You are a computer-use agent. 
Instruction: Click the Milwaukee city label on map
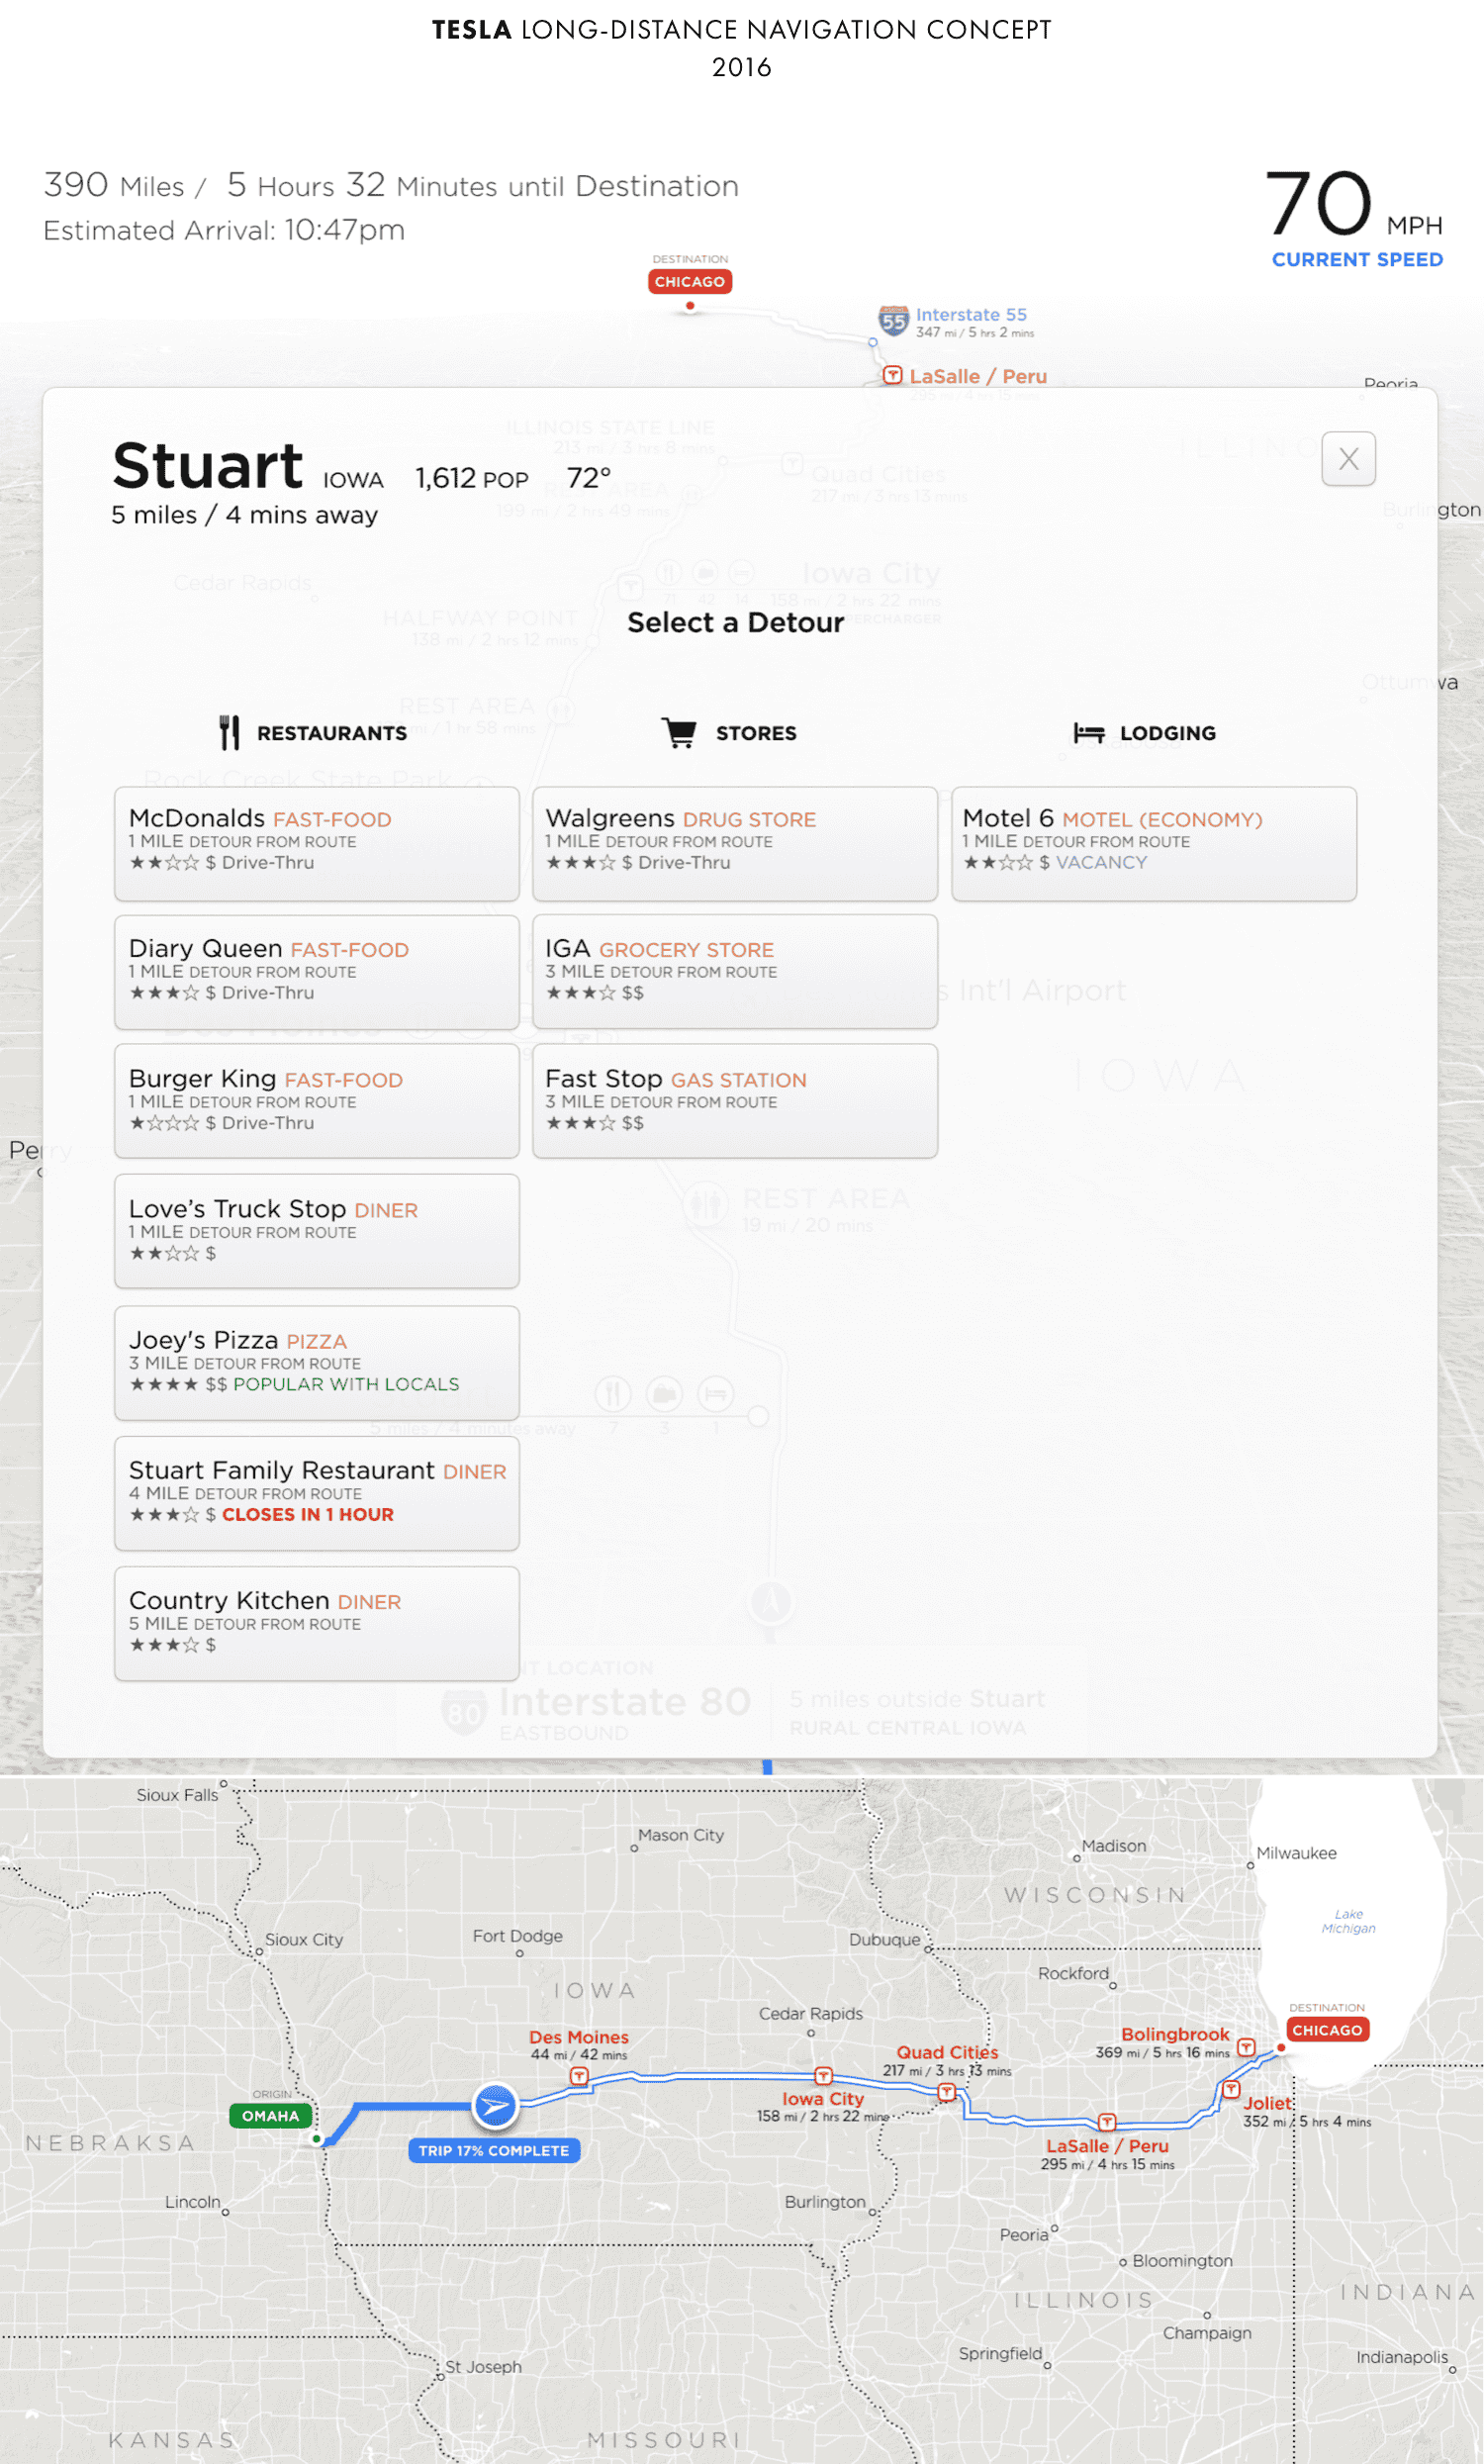pyautogui.click(x=1296, y=1853)
